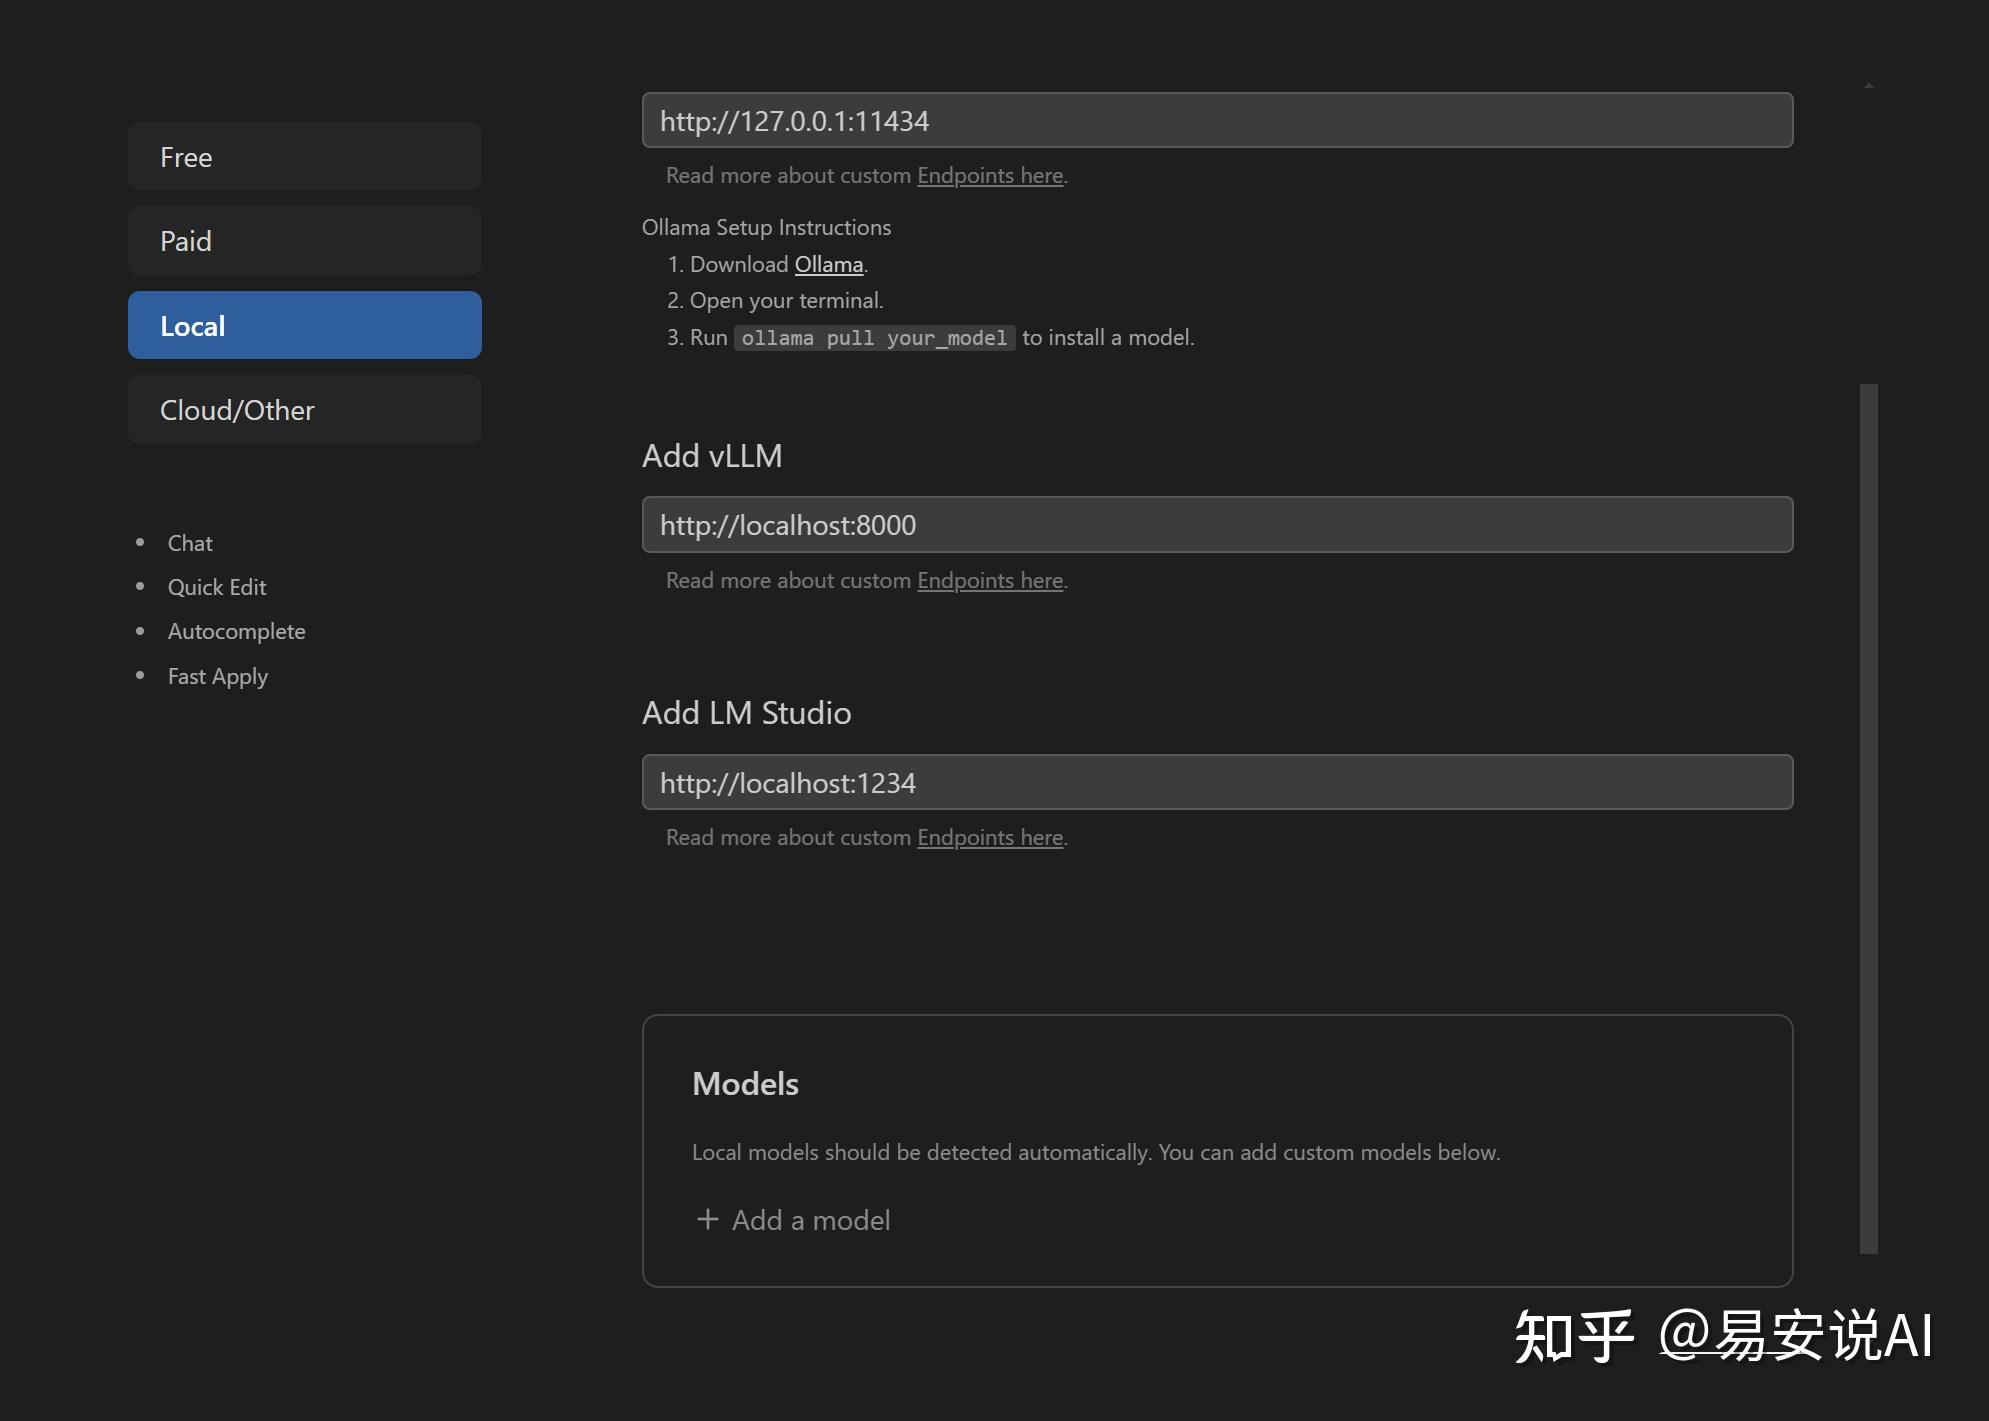Click the LM Studio endpoint field localhost:1234
1989x1421 pixels.
[1216, 783]
